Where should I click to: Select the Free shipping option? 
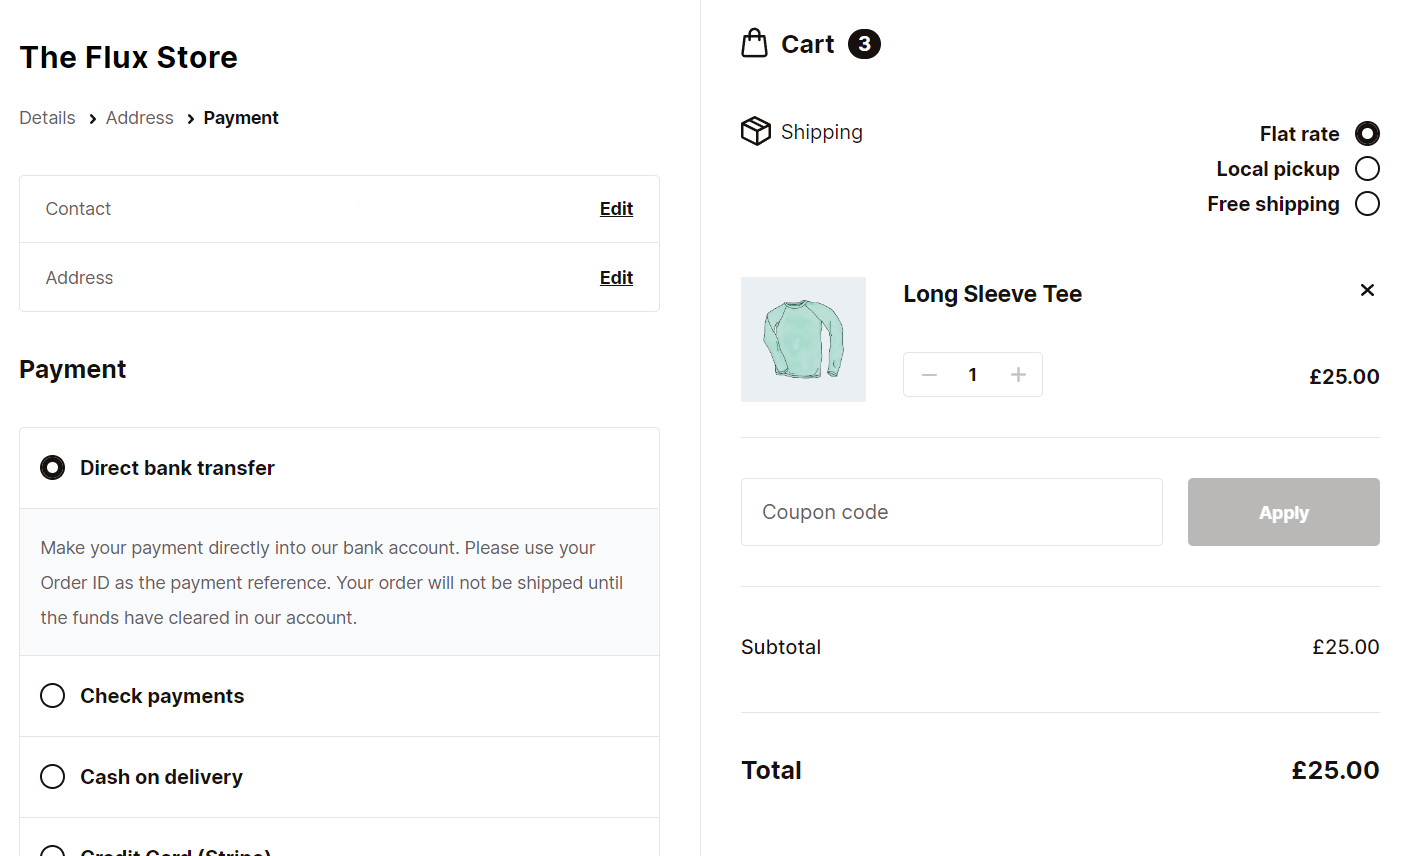coord(1367,203)
